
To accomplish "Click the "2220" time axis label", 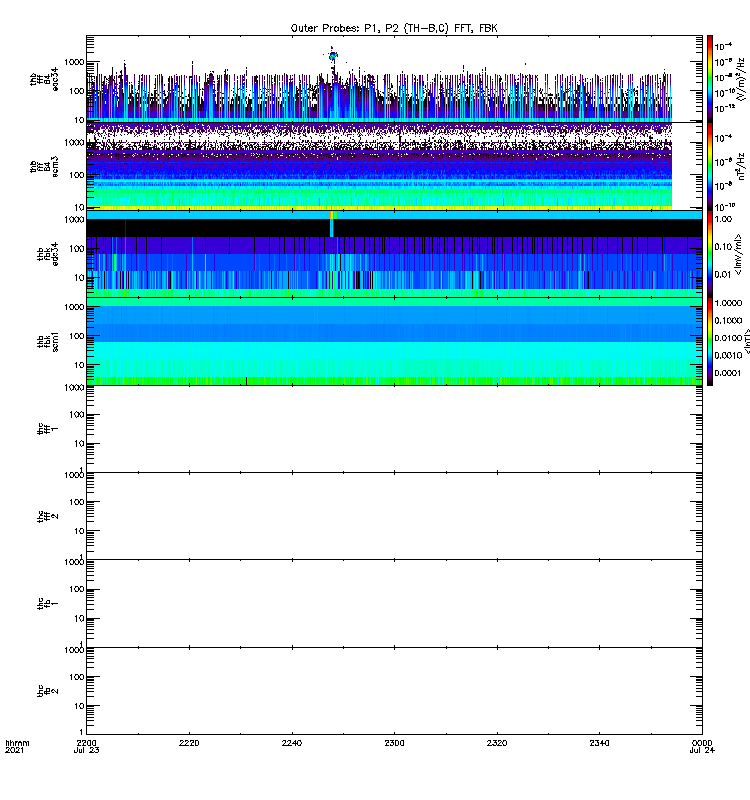I will click(189, 743).
